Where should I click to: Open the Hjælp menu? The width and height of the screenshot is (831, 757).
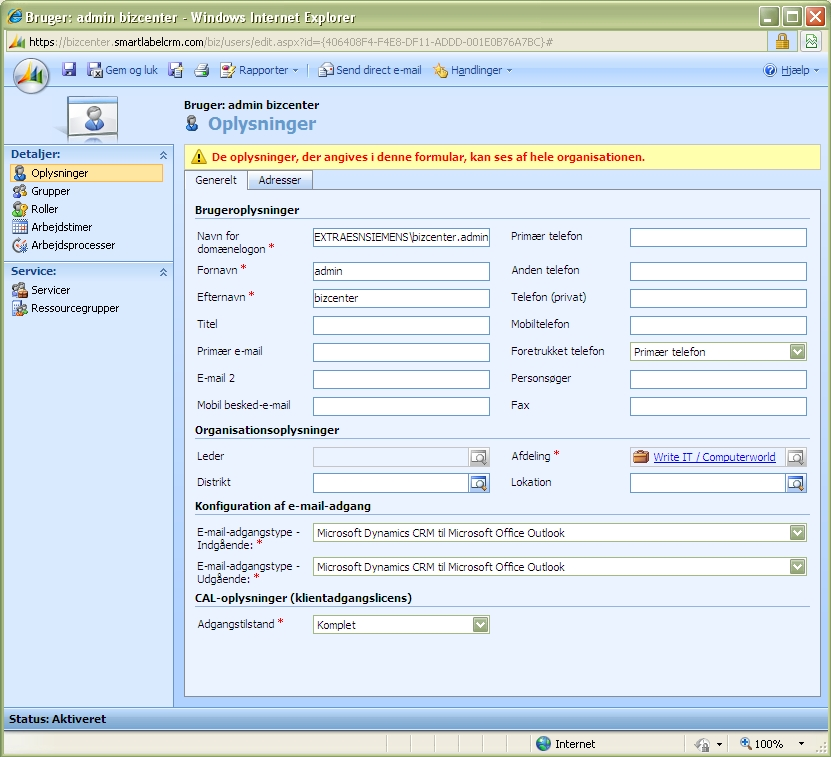pos(791,70)
